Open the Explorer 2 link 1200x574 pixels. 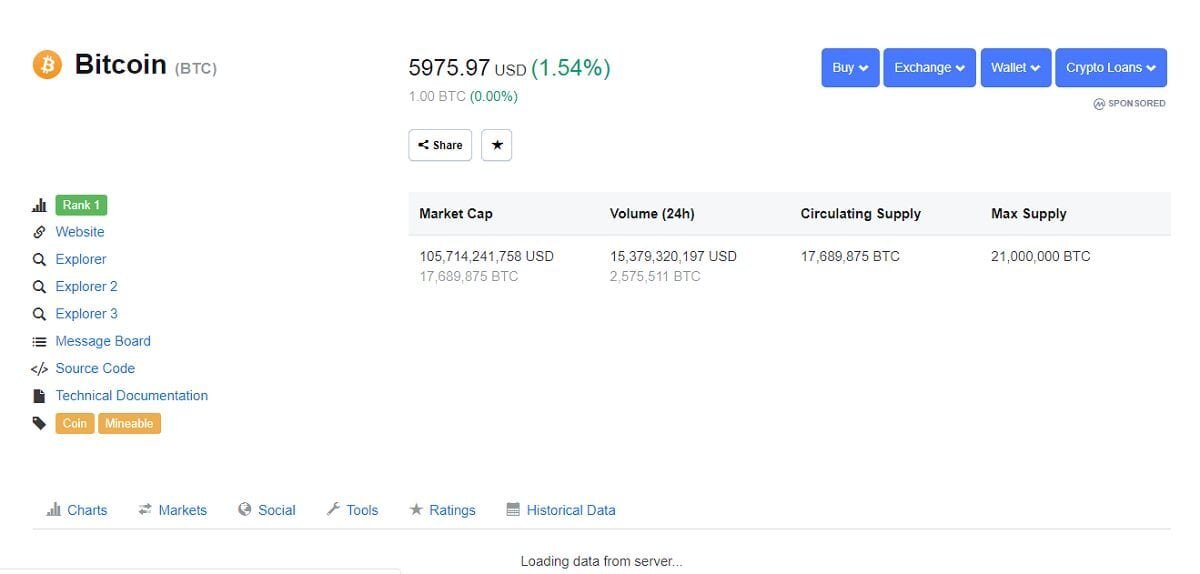pos(86,286)
